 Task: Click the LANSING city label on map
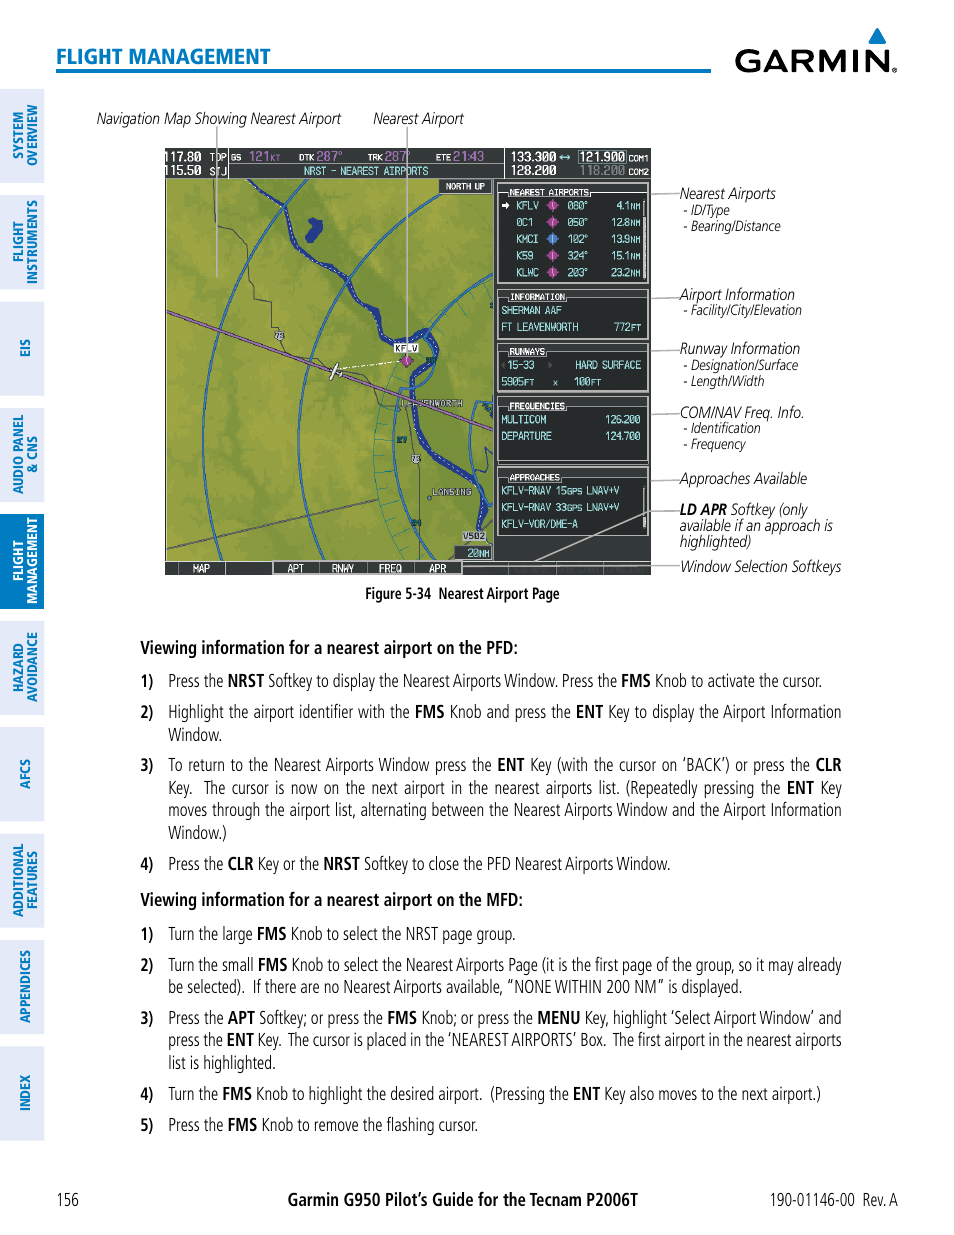point(452,492)
